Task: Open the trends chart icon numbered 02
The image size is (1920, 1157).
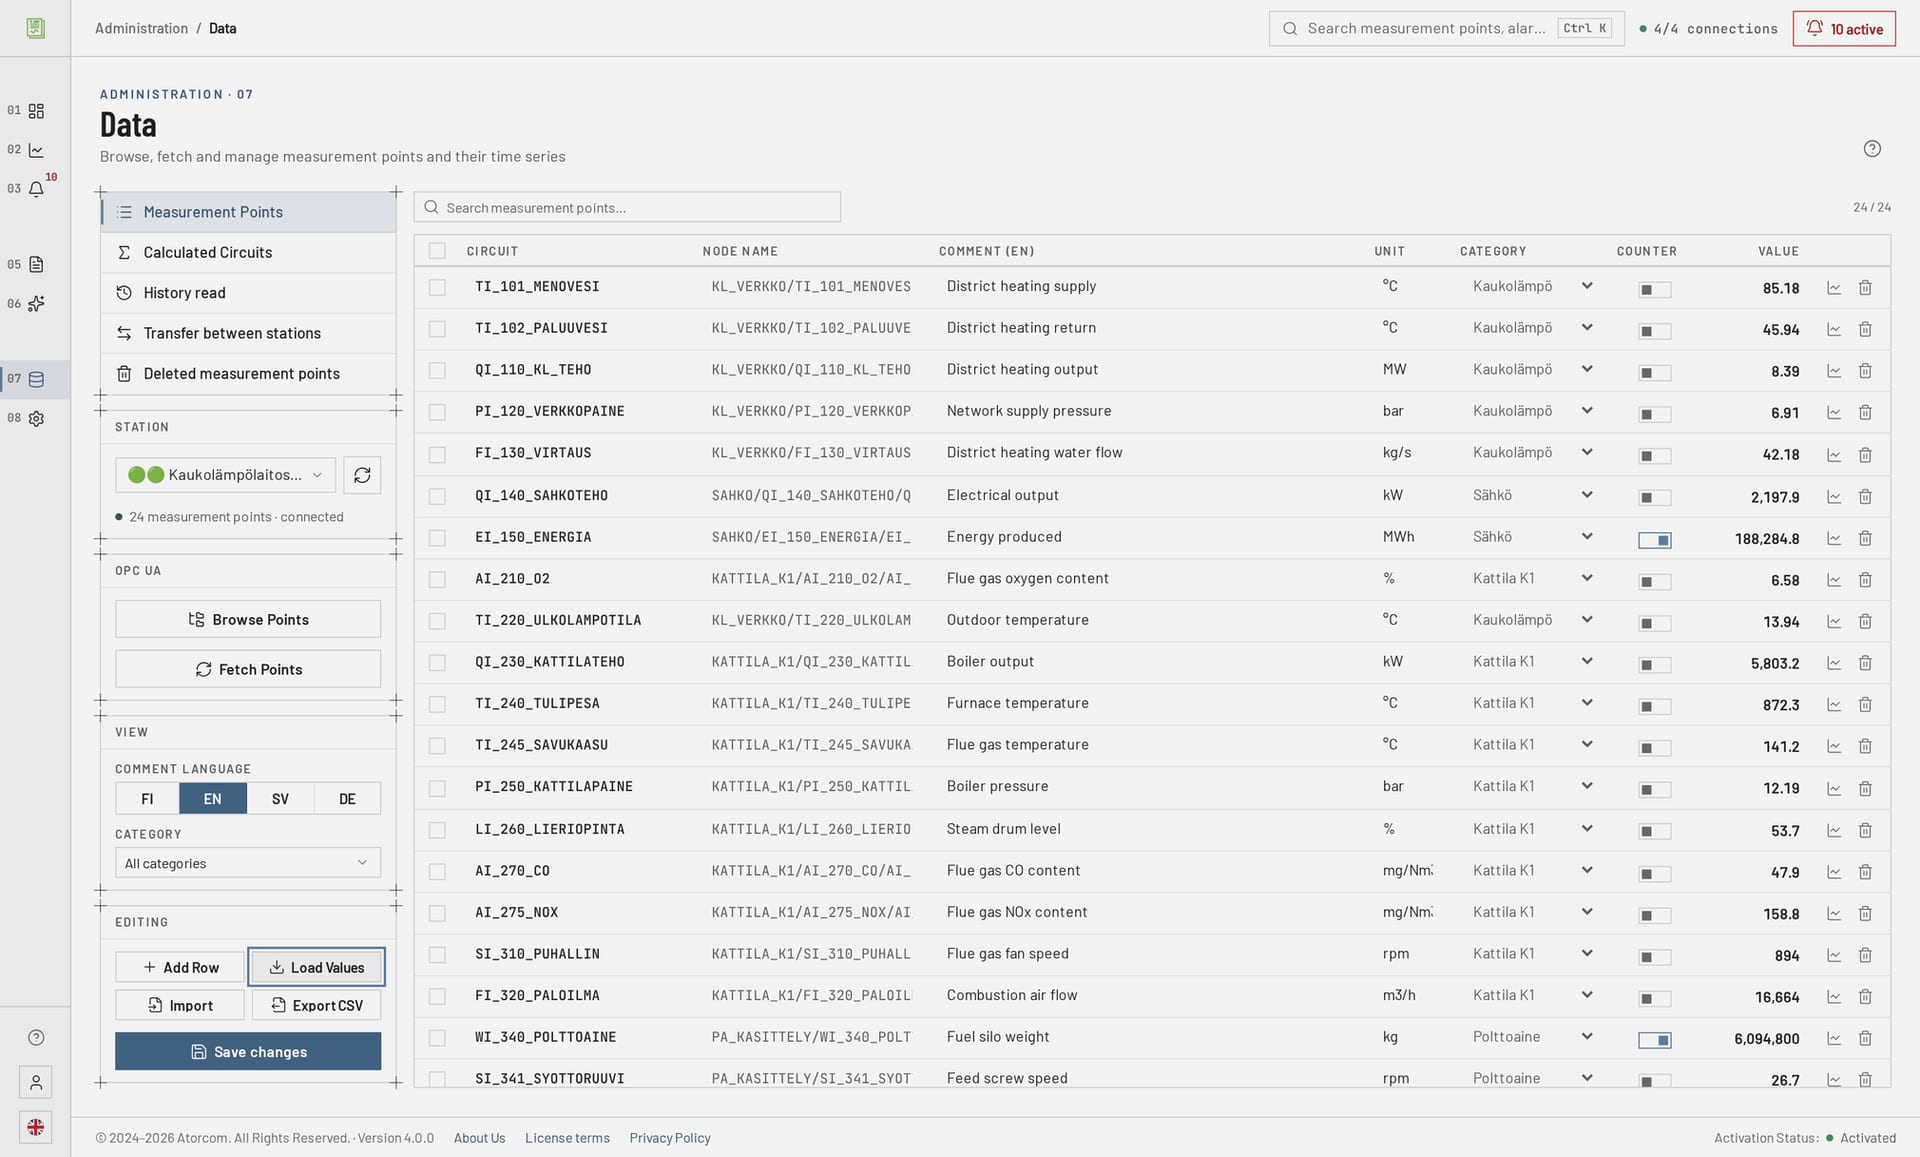Action: (36, 150)
